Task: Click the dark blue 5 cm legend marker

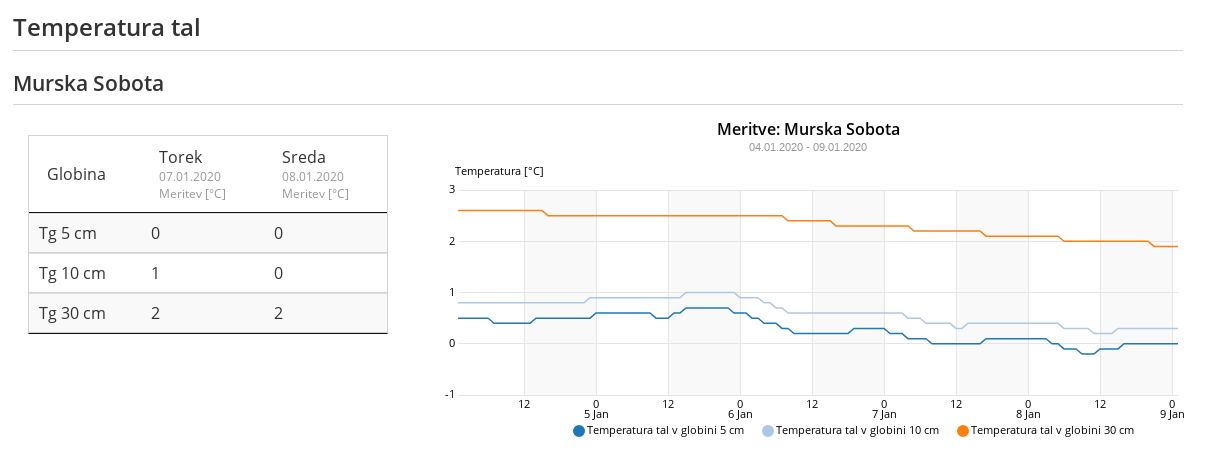Action: tap(579, 431)
